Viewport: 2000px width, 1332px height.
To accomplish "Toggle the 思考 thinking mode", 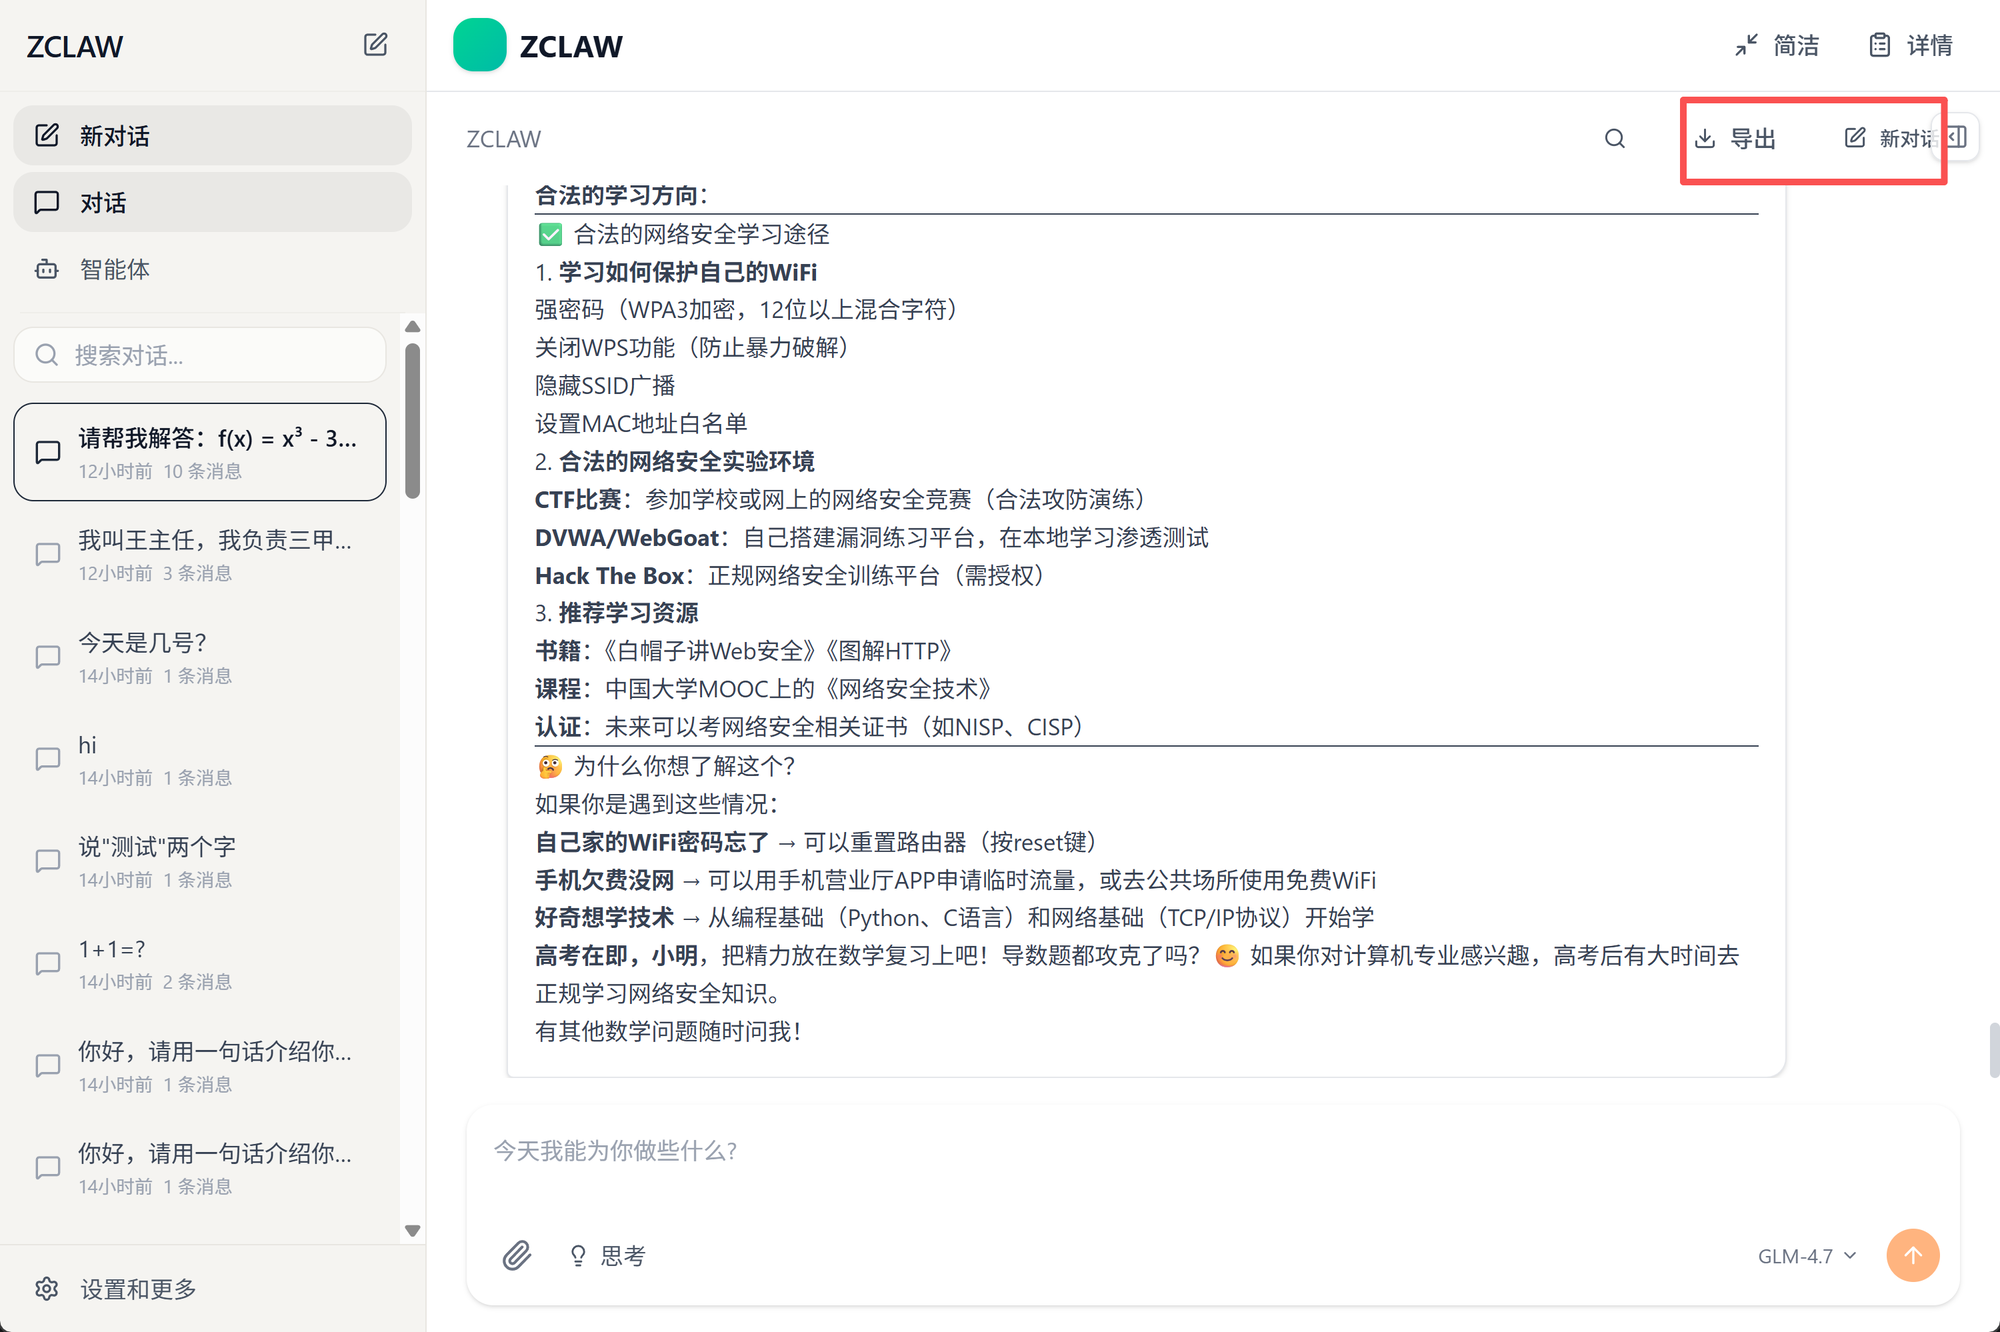I will (x=607, y=1256).
